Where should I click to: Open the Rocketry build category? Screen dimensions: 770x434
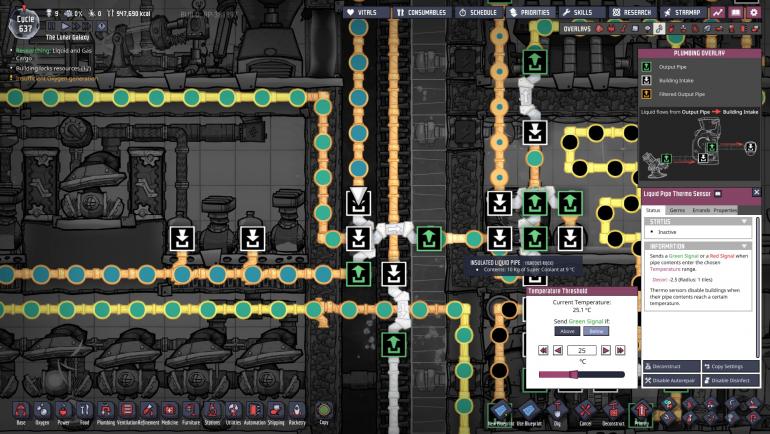[297, 412]
